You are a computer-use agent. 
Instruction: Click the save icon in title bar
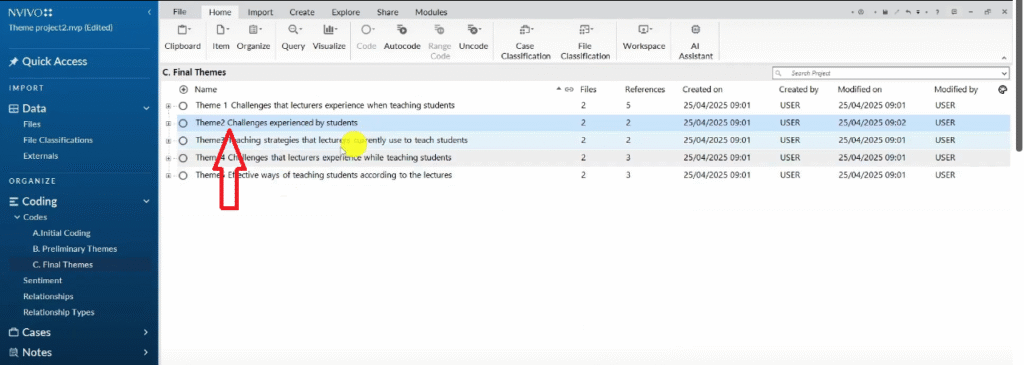885,12
